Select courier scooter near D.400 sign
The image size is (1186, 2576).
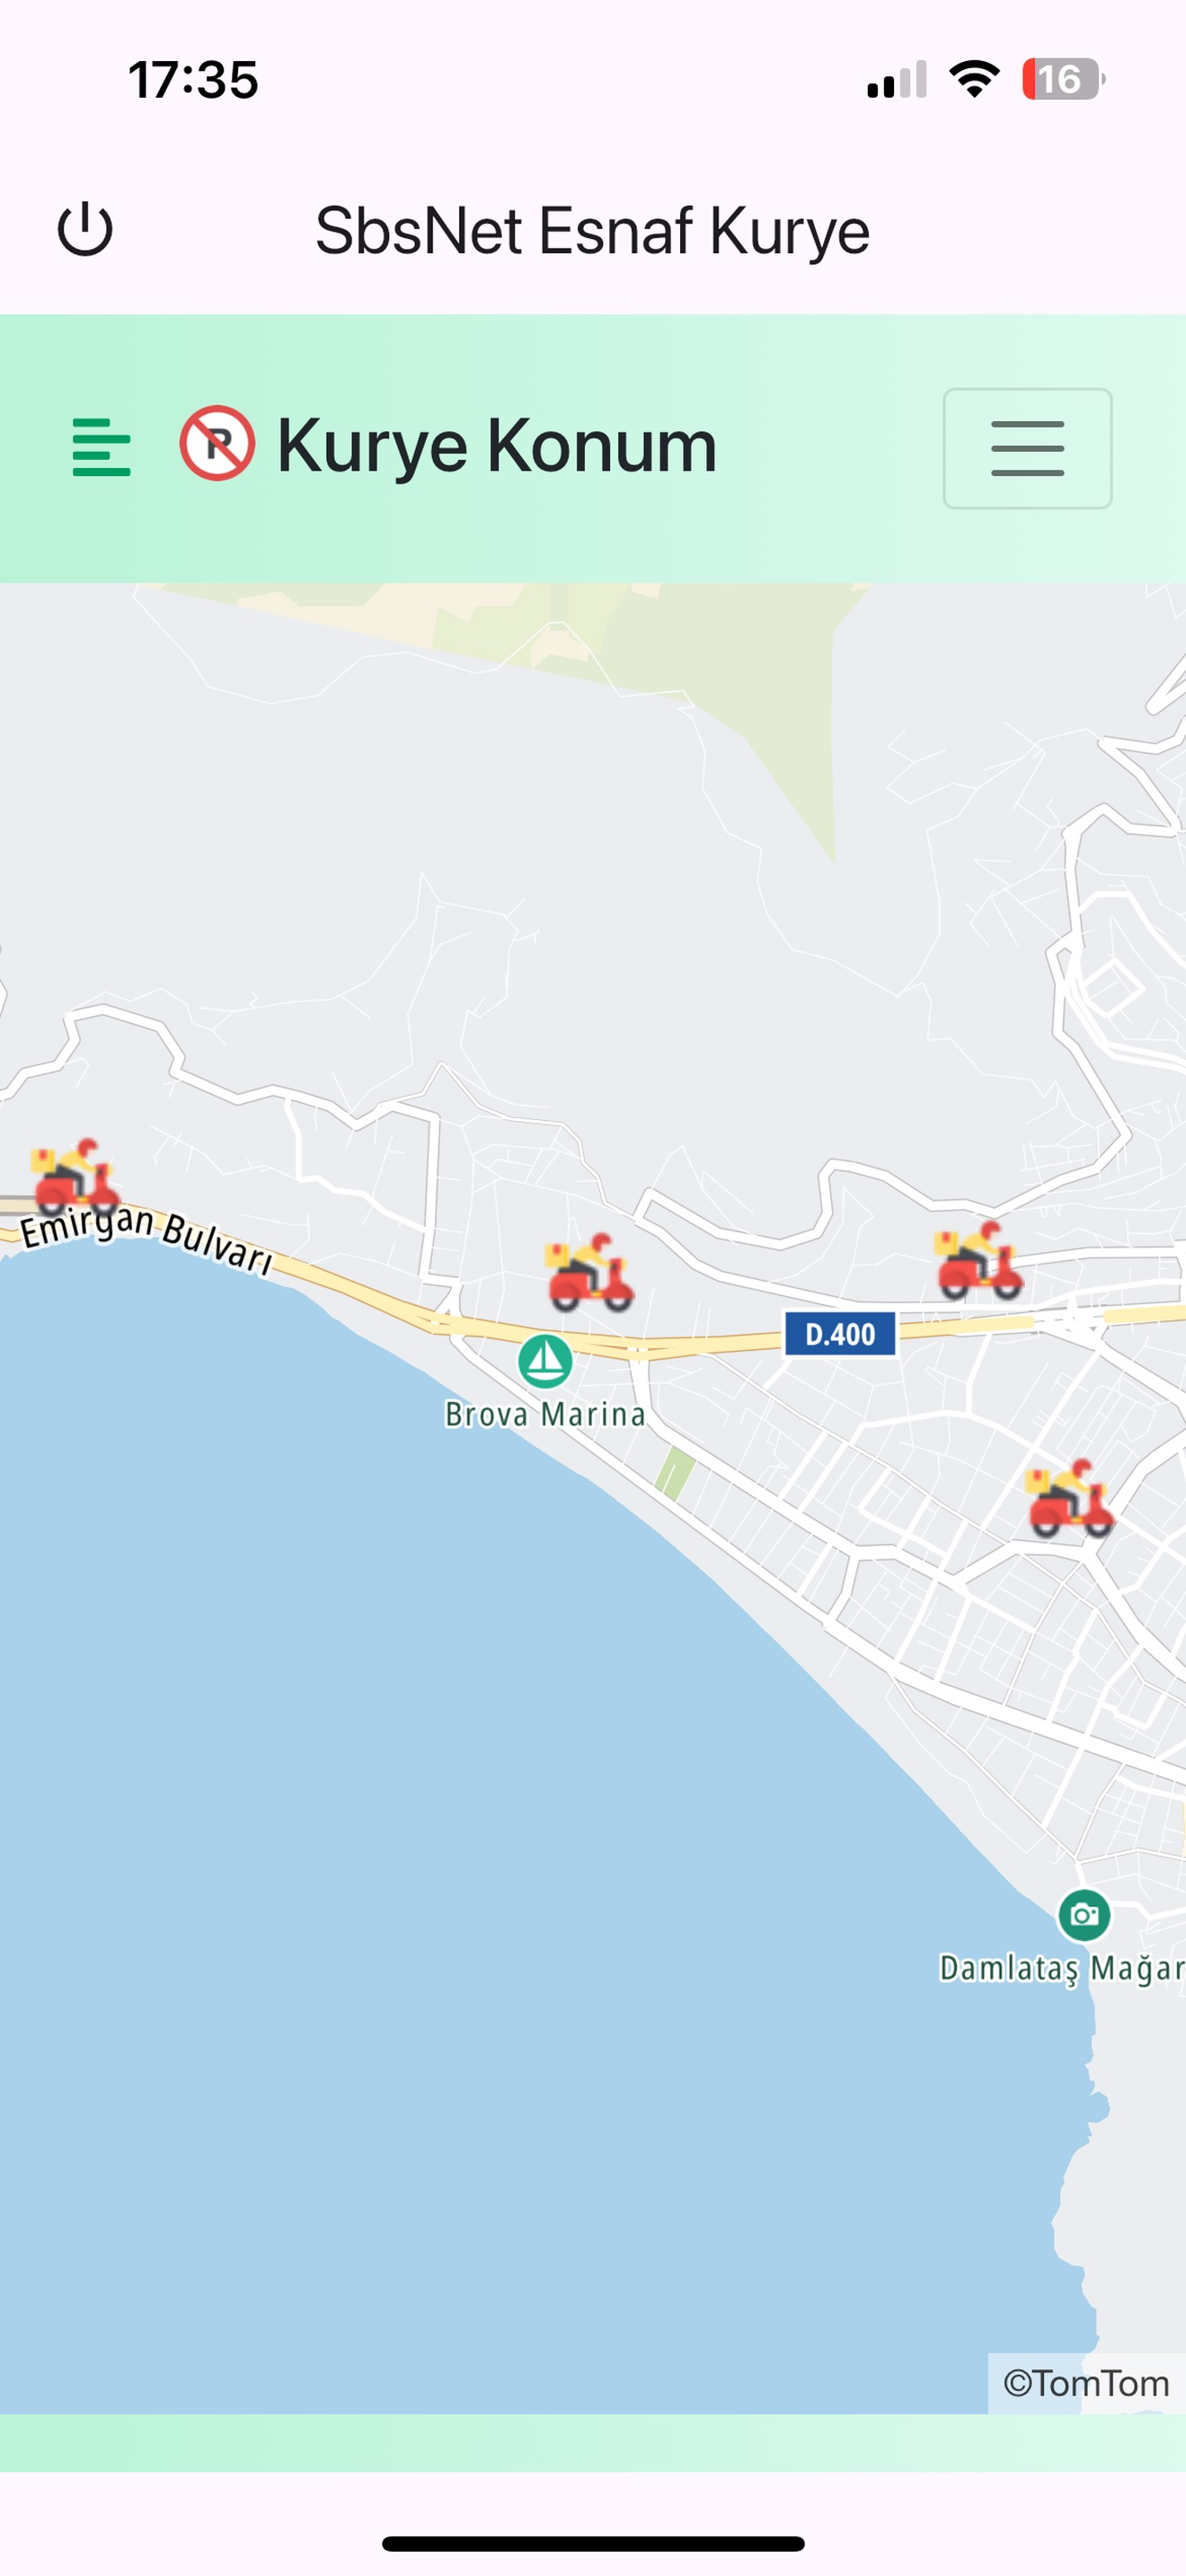[979, 1260]
